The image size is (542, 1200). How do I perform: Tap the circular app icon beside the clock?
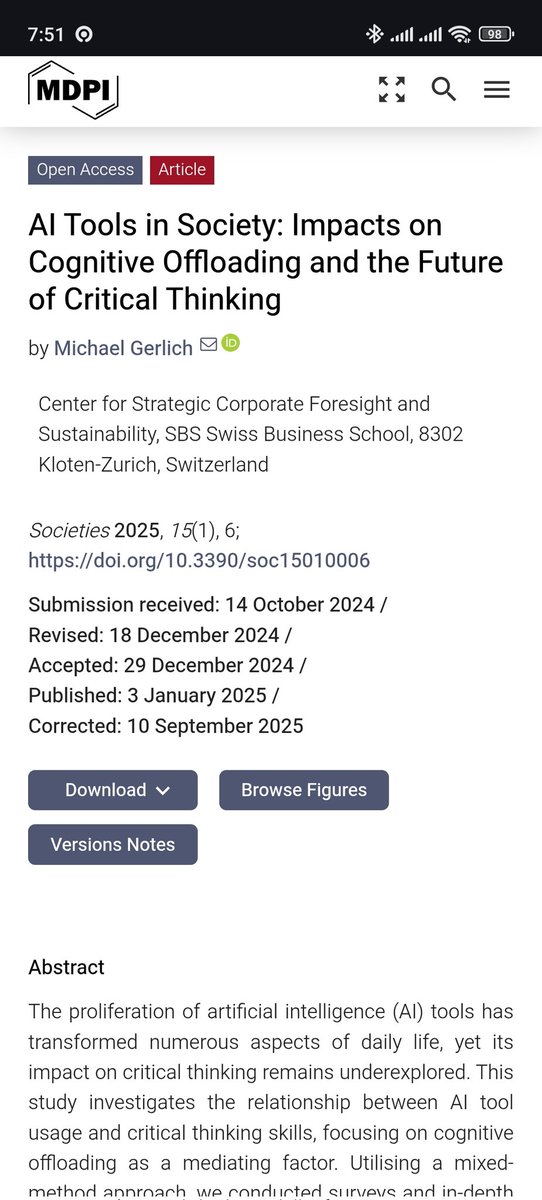tap(85, 35)
